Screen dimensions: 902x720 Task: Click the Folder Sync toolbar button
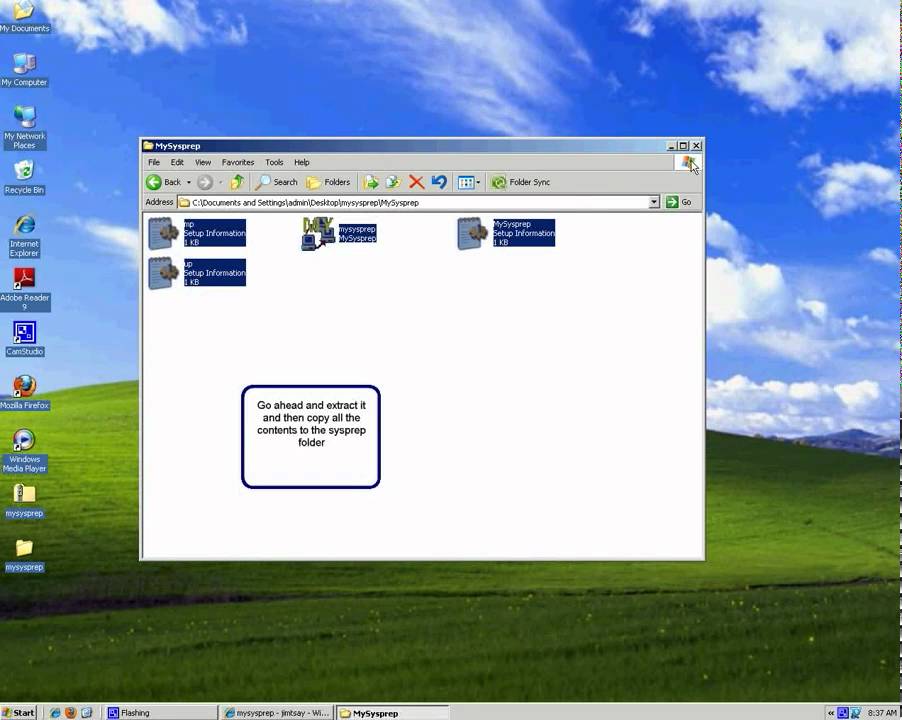521,182
